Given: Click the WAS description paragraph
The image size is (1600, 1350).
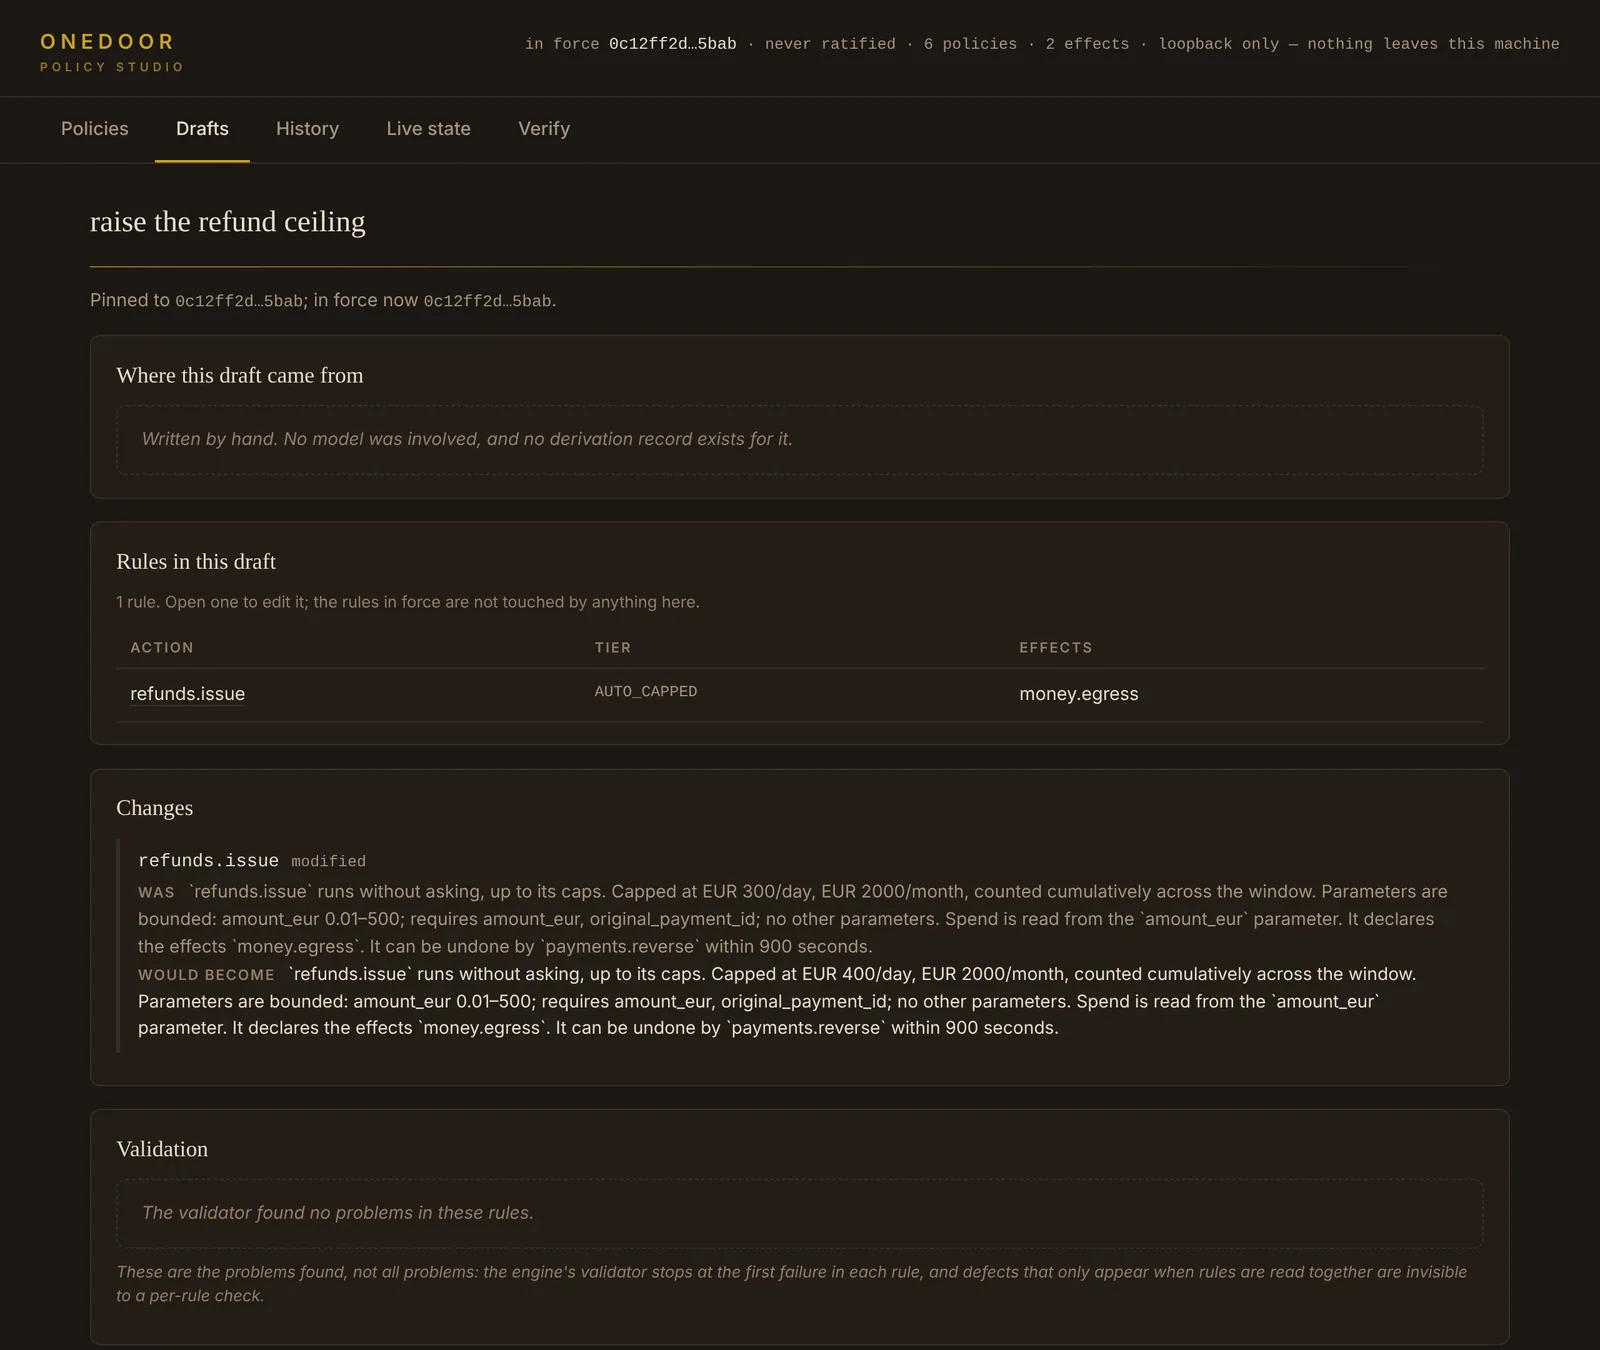Looking at the screenshot, I should [793, 919].
